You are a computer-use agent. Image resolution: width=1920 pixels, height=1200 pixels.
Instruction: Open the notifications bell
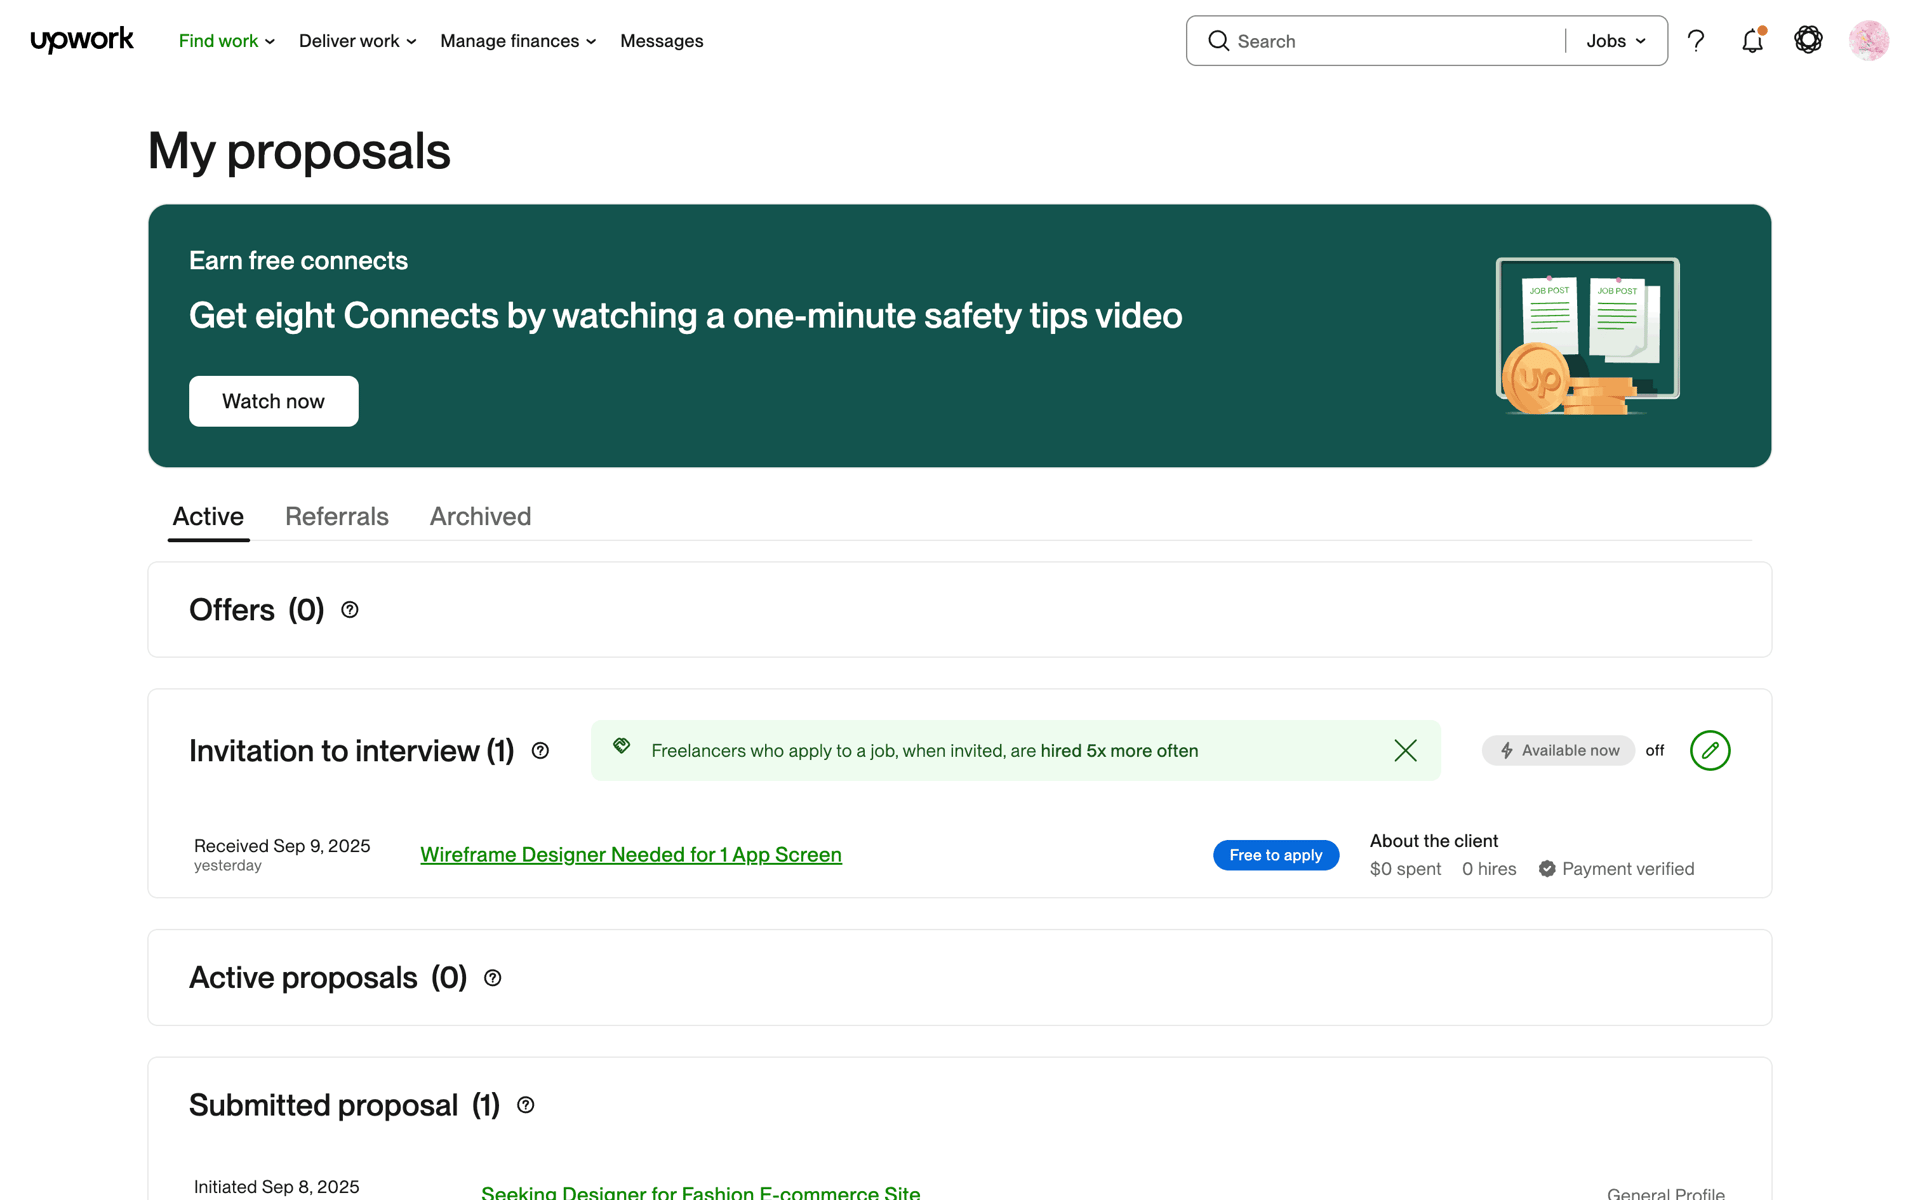tap(1752, 41)
